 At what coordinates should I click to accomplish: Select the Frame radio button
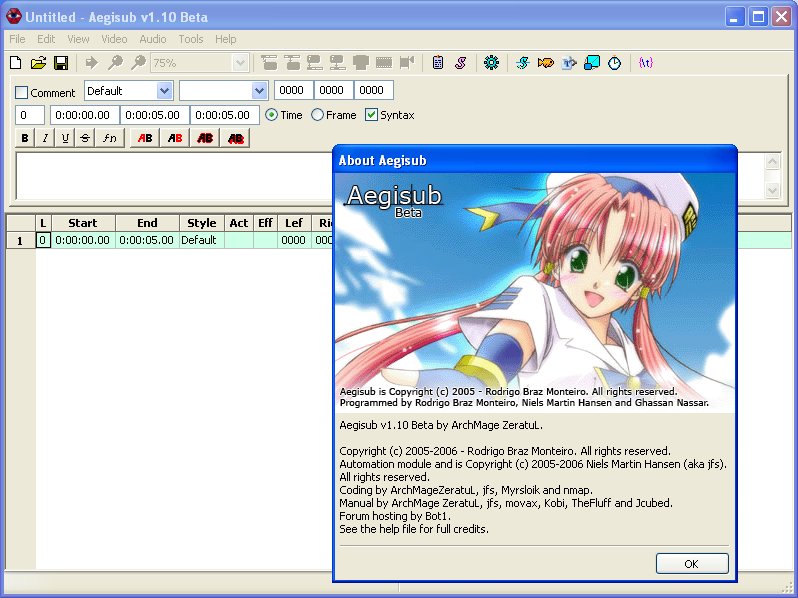[x=318, y=115]
